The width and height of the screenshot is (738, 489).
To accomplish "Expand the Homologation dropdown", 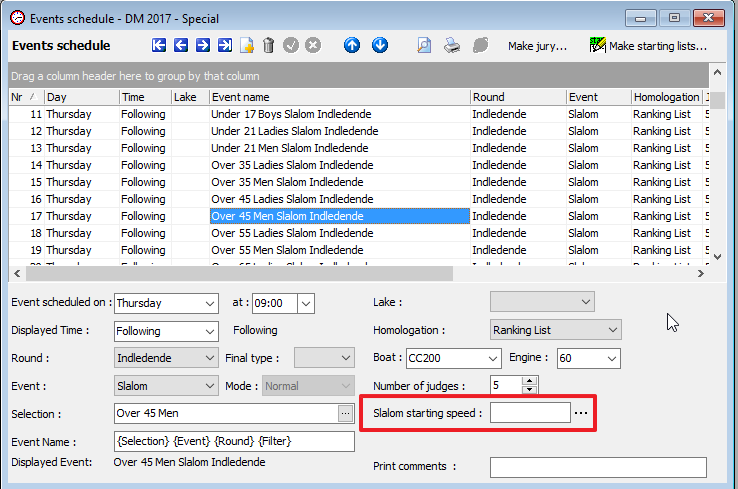I will [x=612, y=330].
